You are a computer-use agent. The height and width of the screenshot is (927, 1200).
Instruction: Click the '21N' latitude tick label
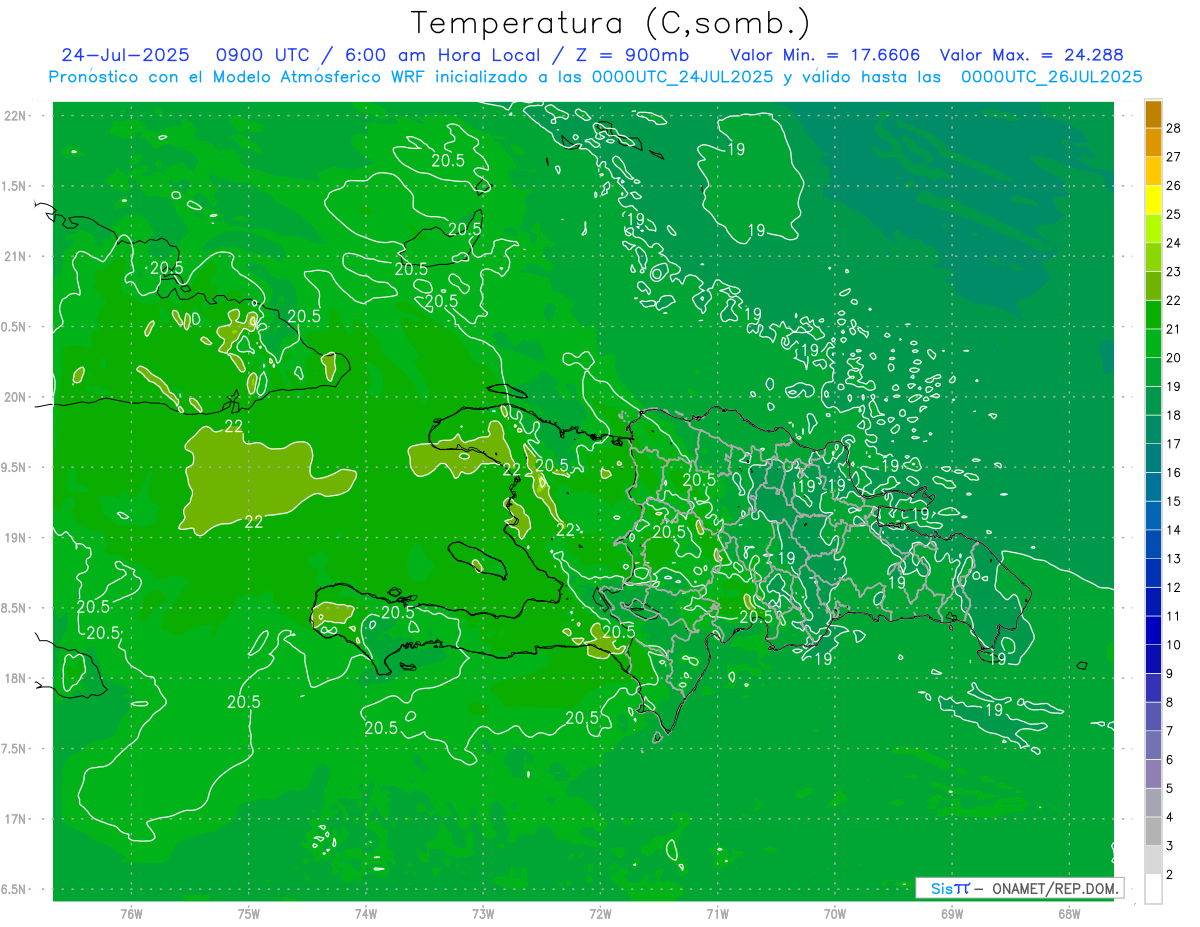pos(14,256)
